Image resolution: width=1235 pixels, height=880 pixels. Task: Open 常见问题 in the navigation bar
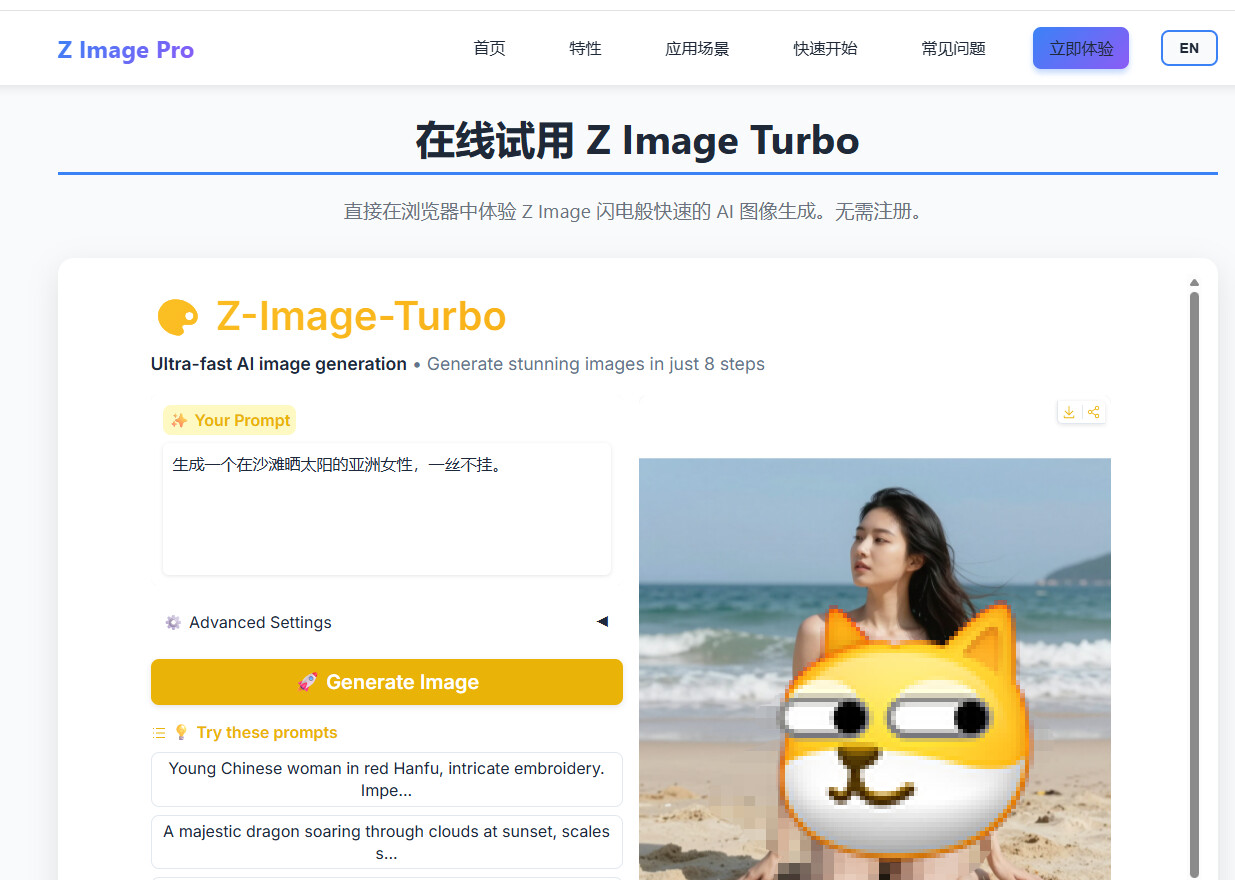[953, 48]
